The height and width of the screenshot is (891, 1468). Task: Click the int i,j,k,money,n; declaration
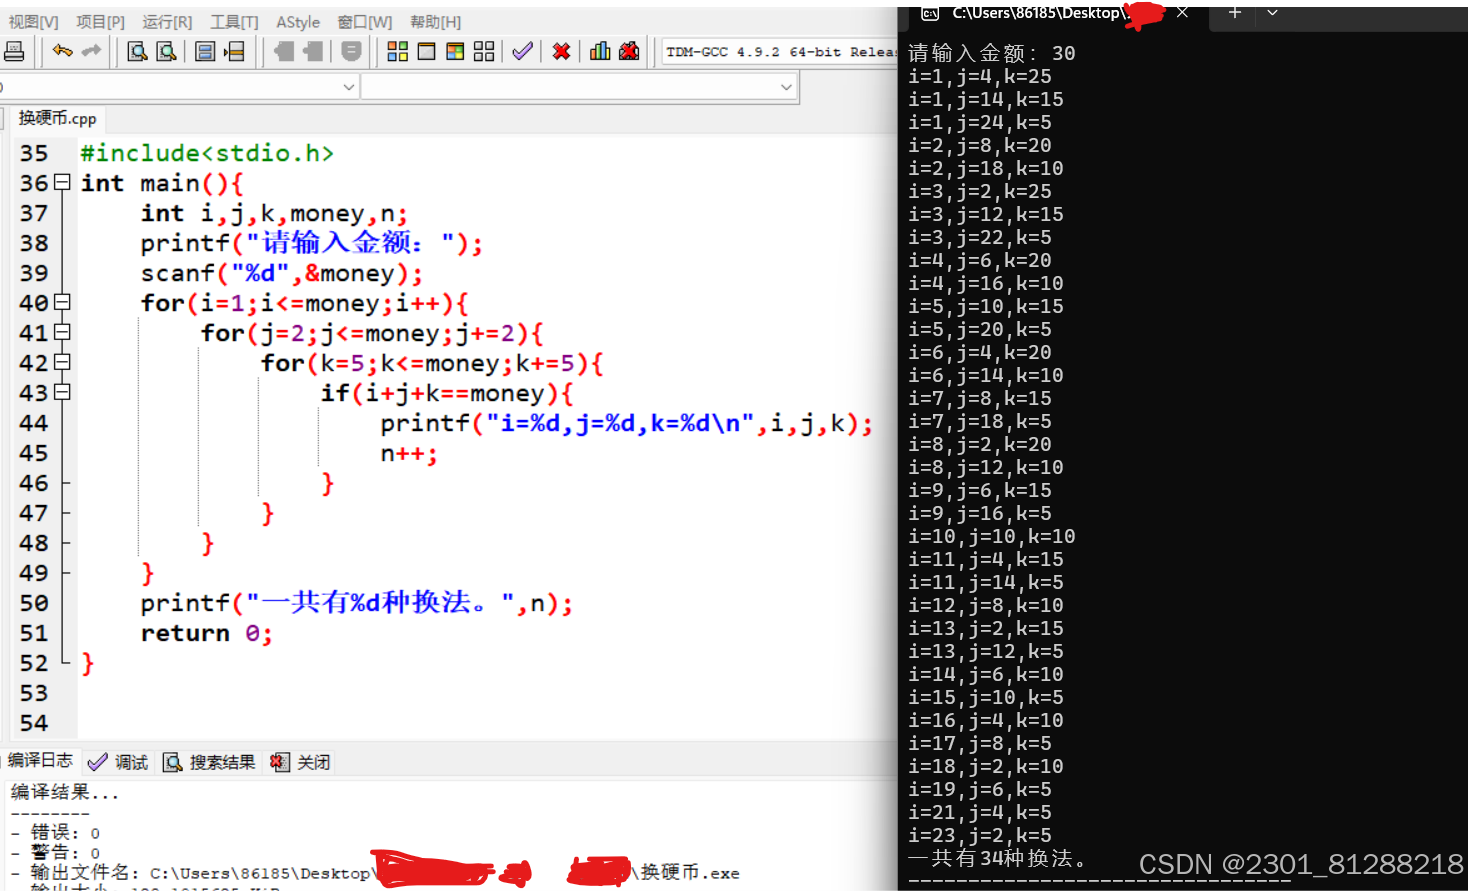pos(274,213)
